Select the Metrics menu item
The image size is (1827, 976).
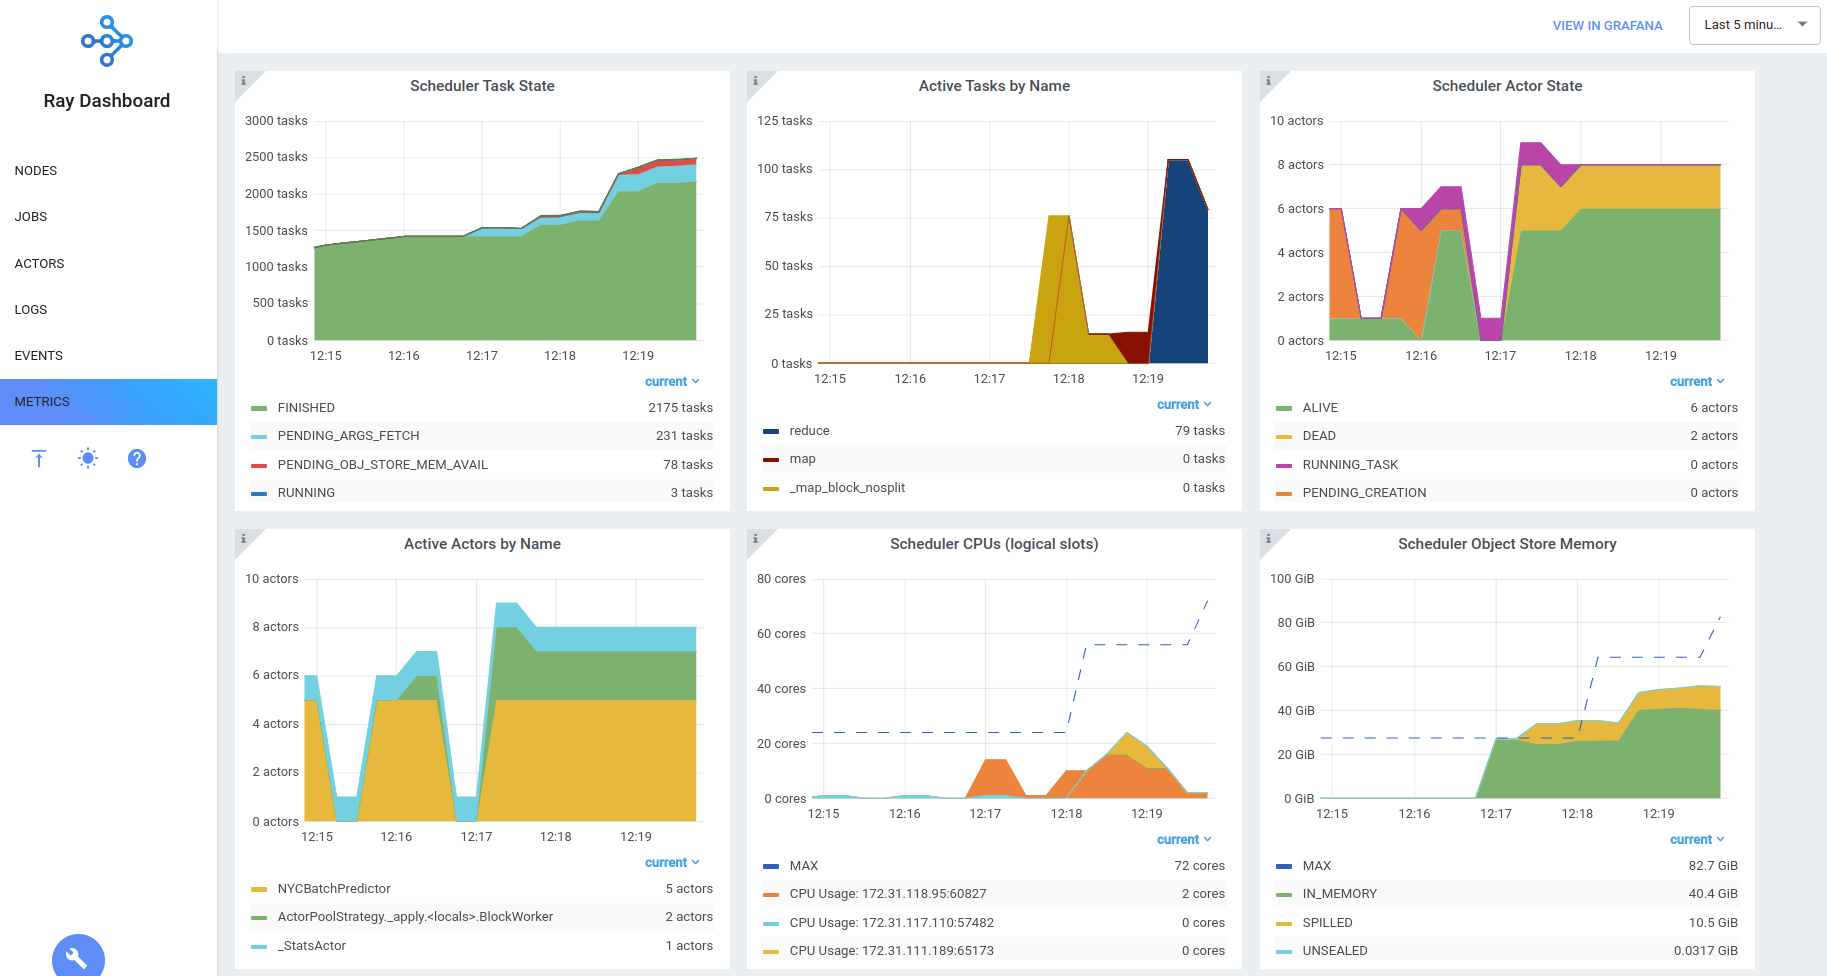[108, 402]
